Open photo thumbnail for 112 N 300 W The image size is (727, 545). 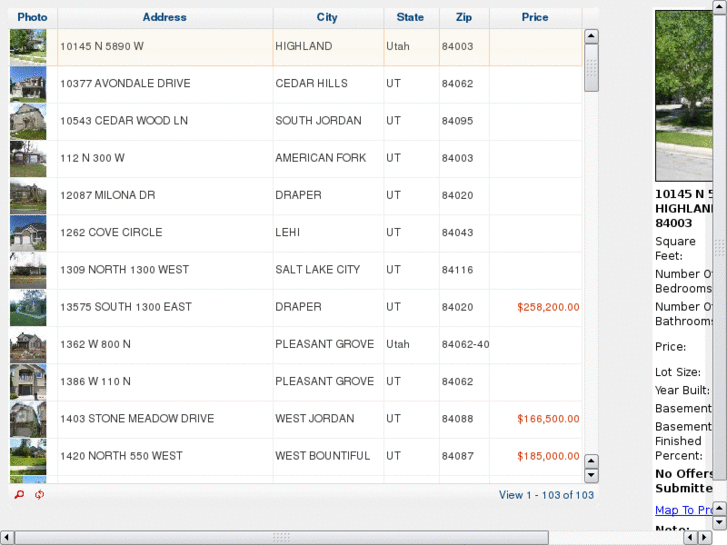28,159
